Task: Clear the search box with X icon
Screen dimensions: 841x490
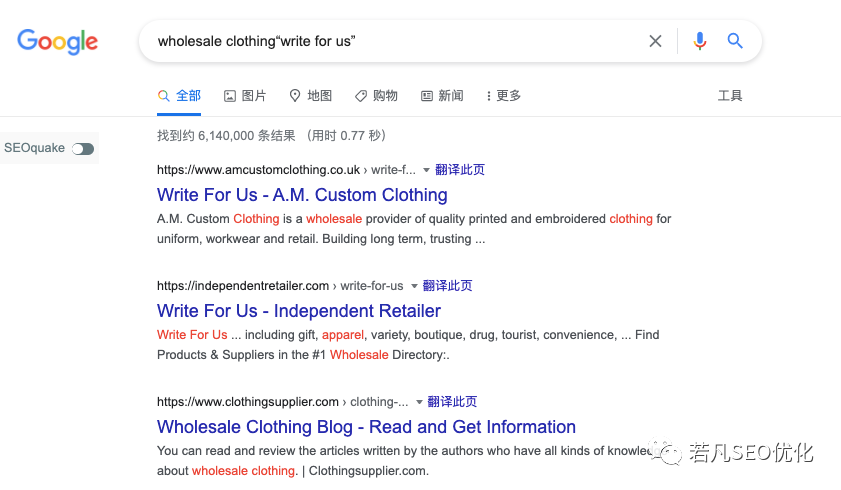Action: point(655,41)
